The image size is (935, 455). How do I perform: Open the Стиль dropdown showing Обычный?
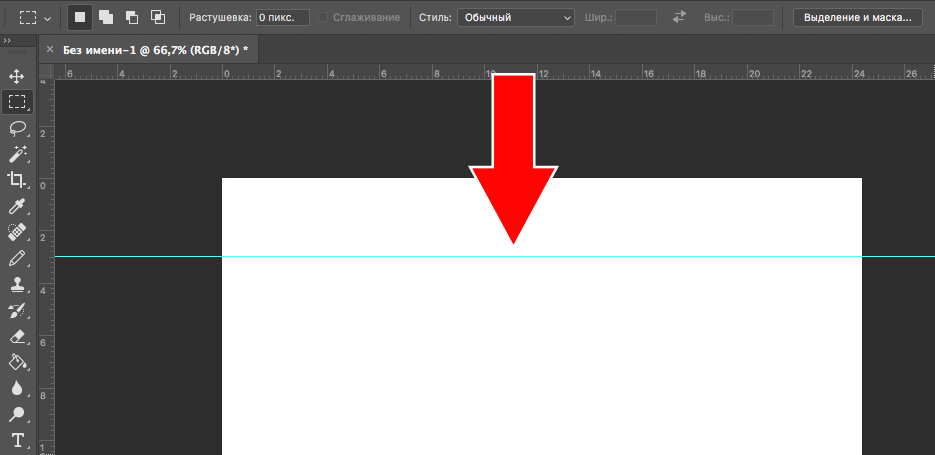(516, 17)
